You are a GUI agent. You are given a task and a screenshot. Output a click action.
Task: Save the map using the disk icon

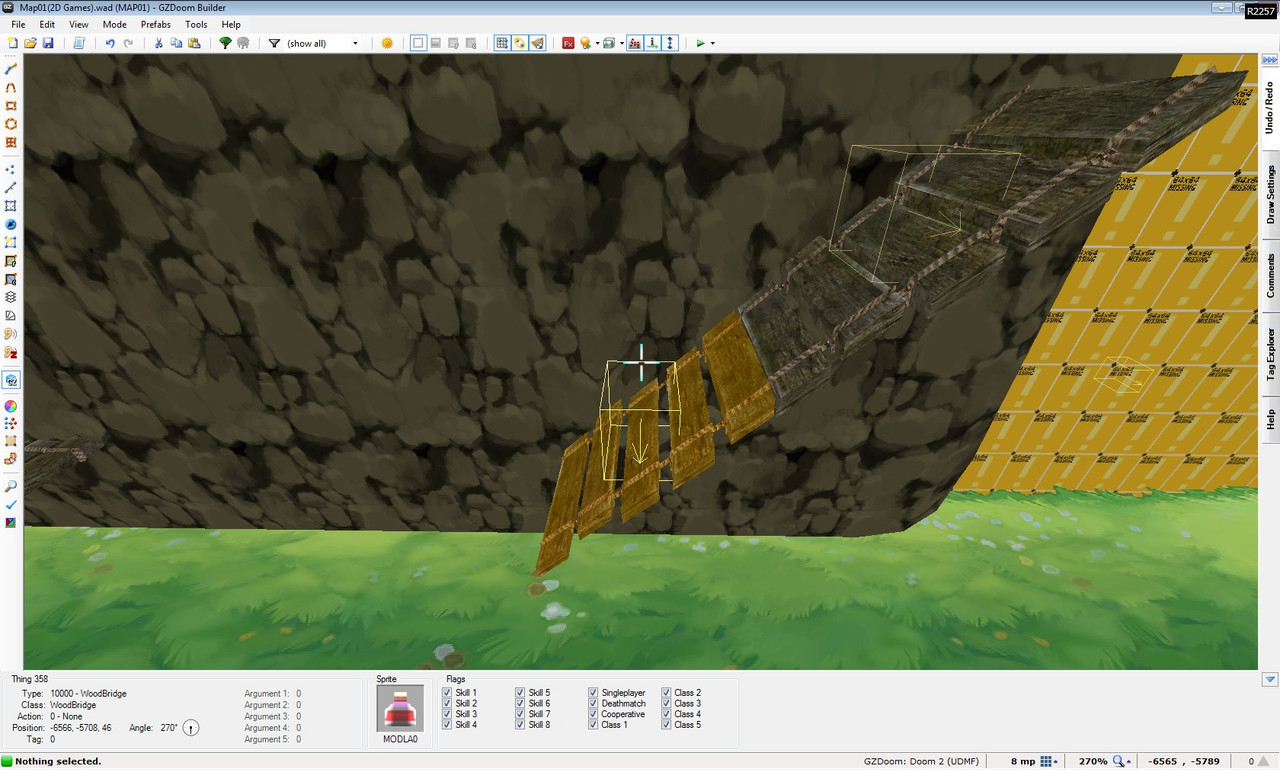tap(48, 43)
